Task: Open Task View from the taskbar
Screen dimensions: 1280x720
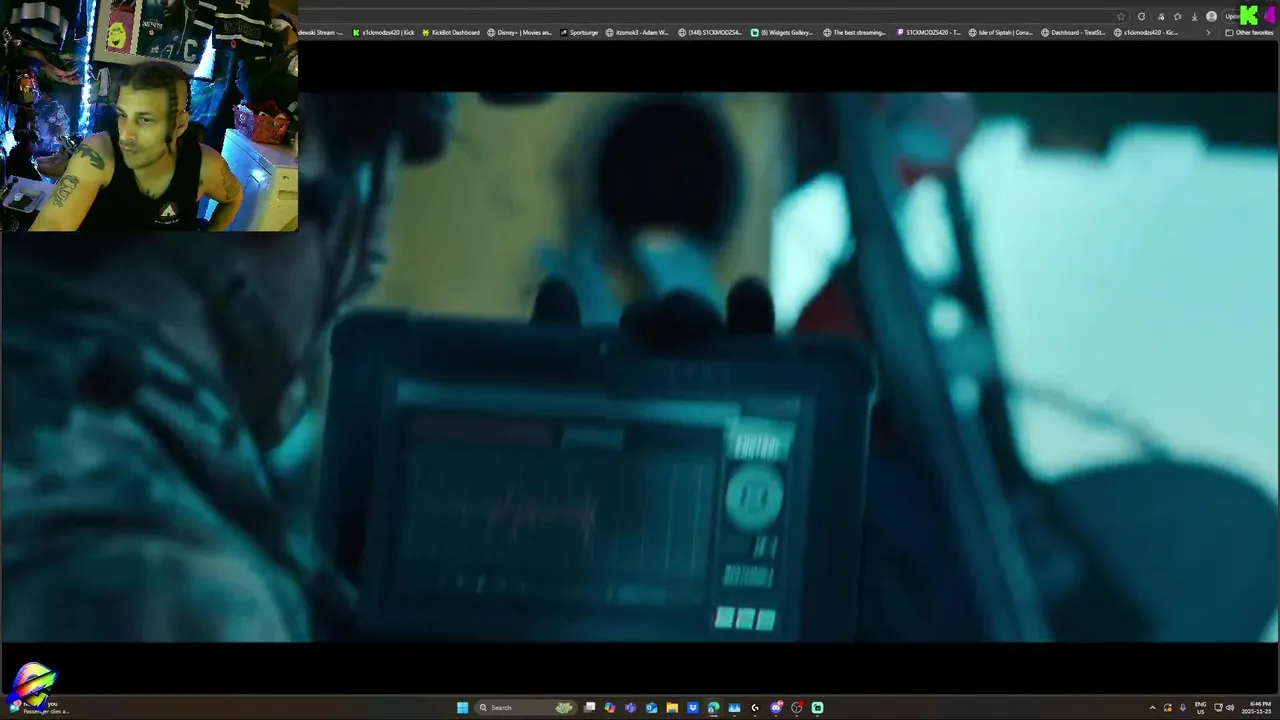Action: (590, 707)
